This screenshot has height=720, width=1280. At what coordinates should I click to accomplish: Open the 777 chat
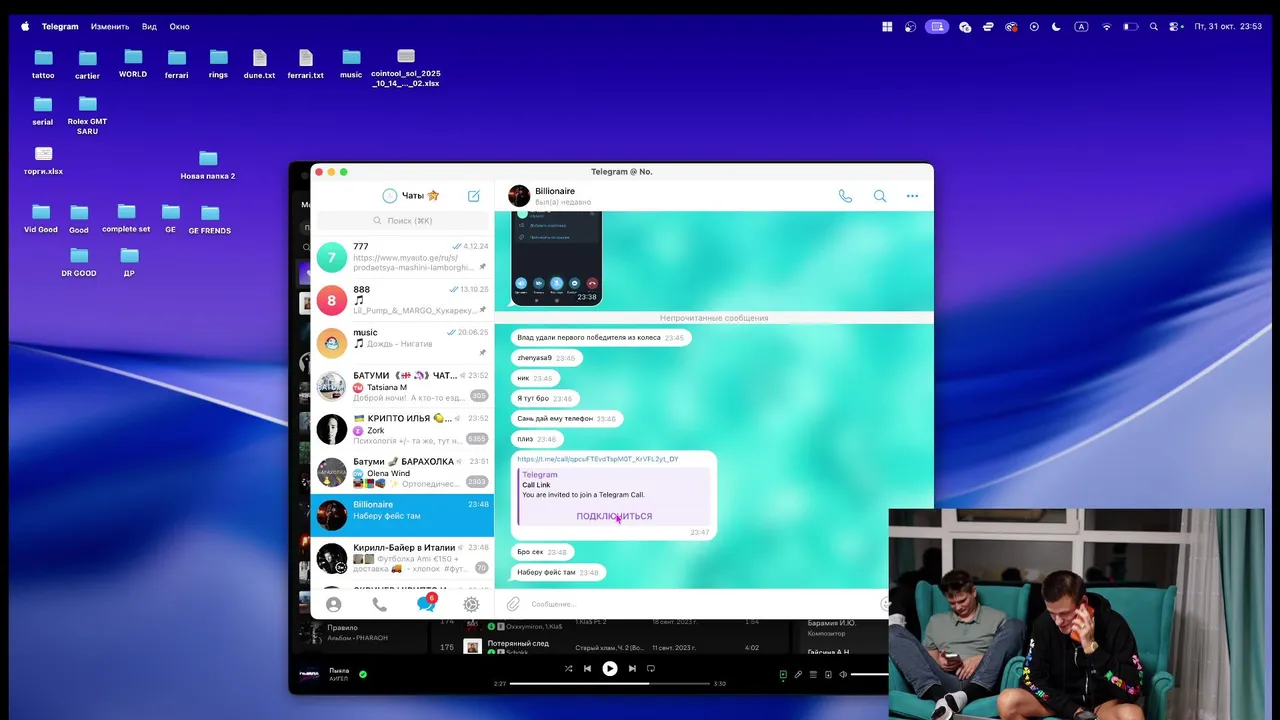click(x=402, y=257)
